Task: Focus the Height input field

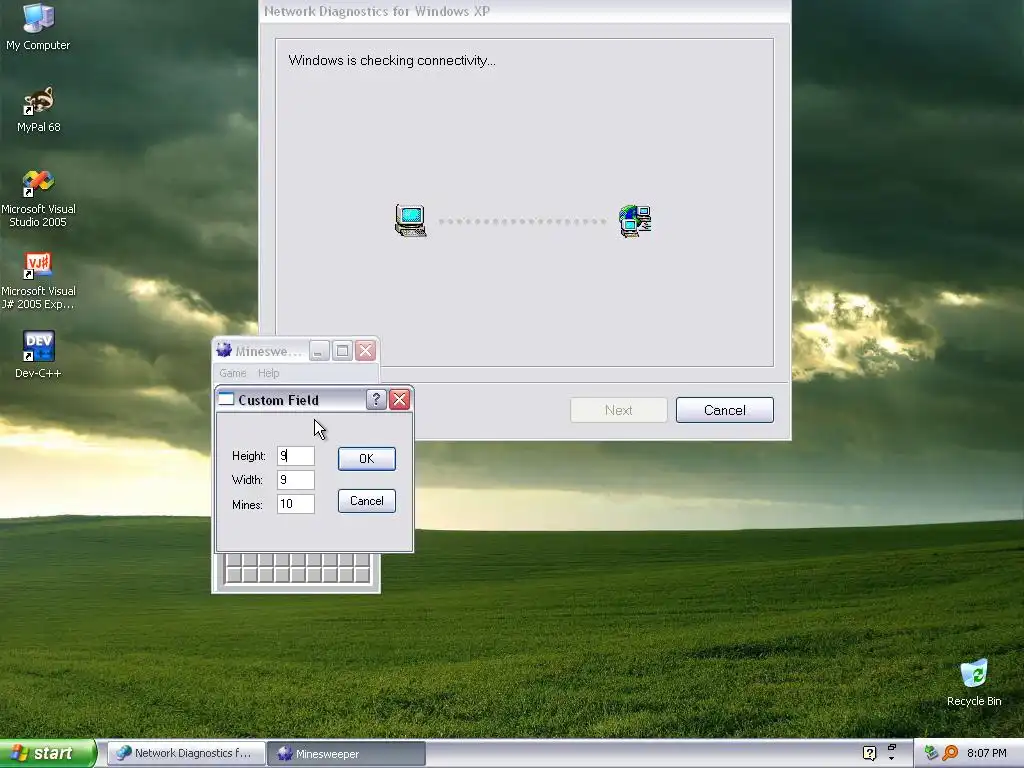Action: (296, 456)
